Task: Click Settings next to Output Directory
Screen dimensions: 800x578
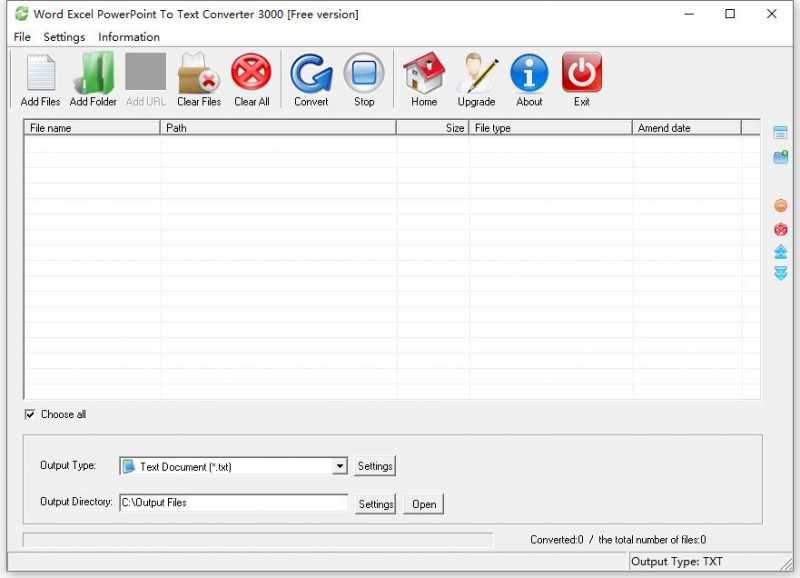Action: [x=375, y=504]
